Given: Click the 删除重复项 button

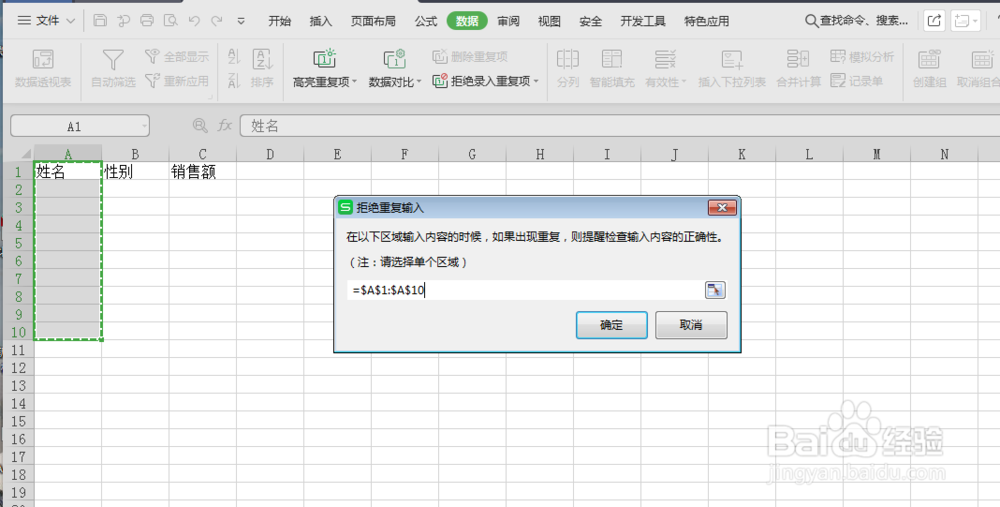Looking at the screenshot, I should pos(470,57).
